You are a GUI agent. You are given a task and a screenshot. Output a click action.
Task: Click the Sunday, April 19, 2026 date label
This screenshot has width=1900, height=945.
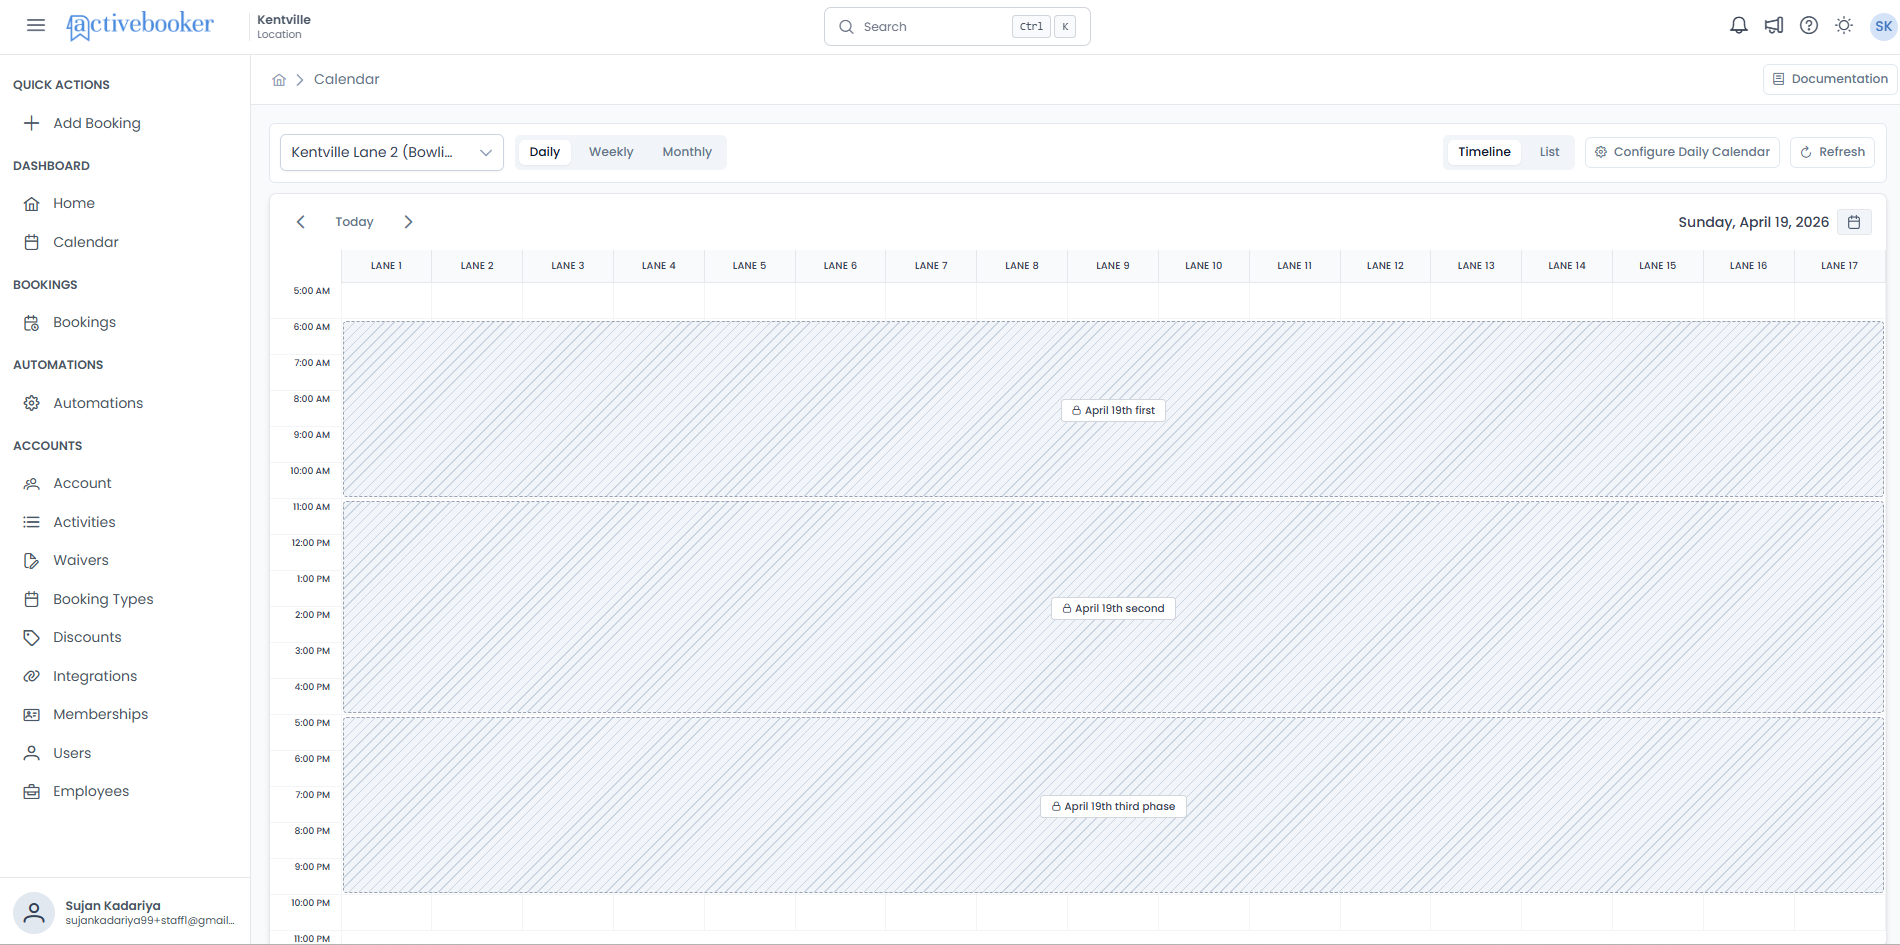tap(1753, 222)
